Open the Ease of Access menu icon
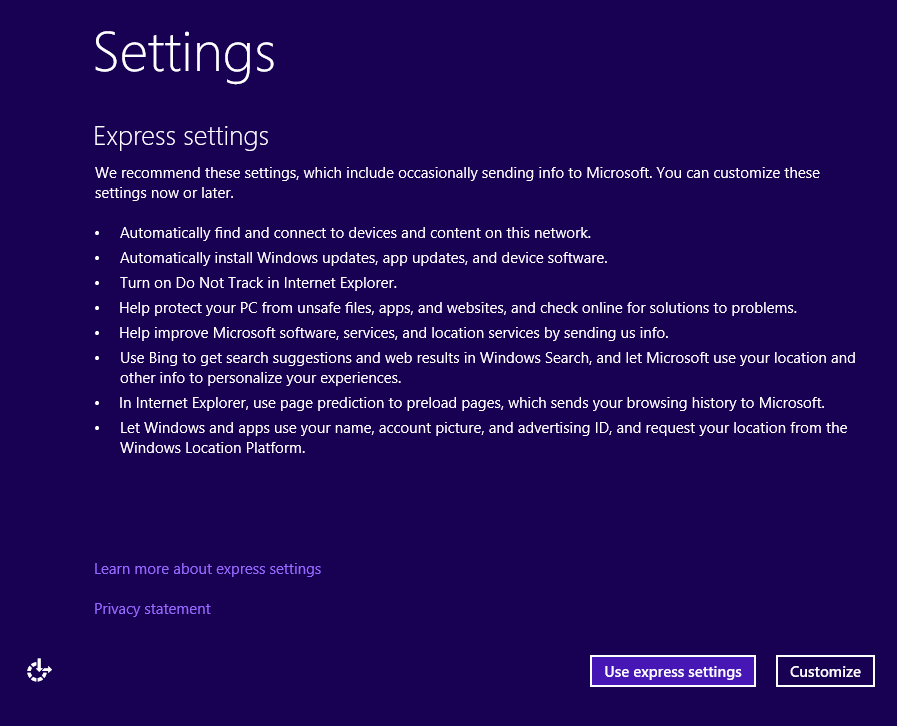897x726 pixels. [39, 671]
